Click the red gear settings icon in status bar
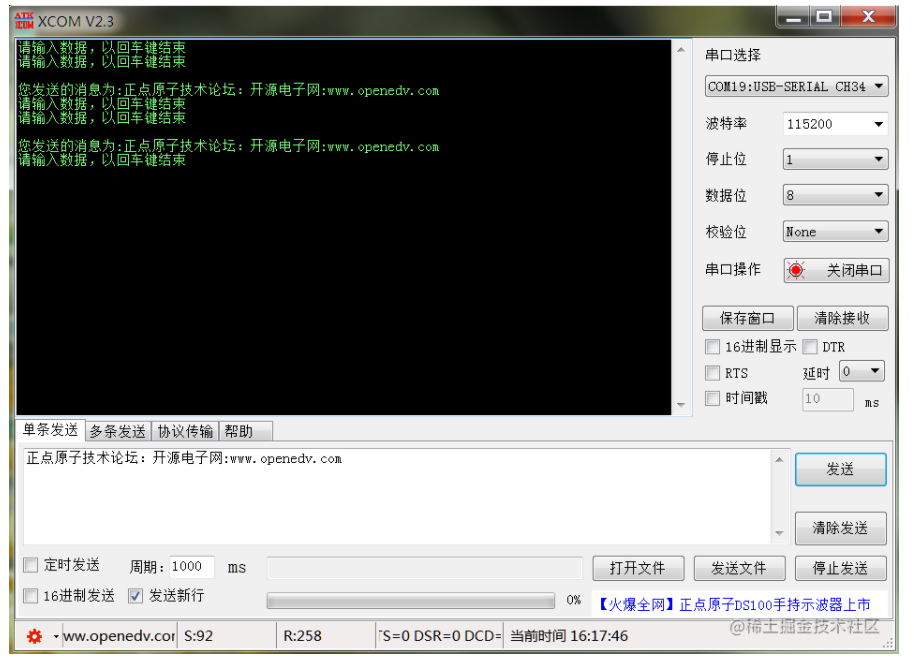Image resolution: width=914 pixels, height=670 pixels. pos(34,636)
